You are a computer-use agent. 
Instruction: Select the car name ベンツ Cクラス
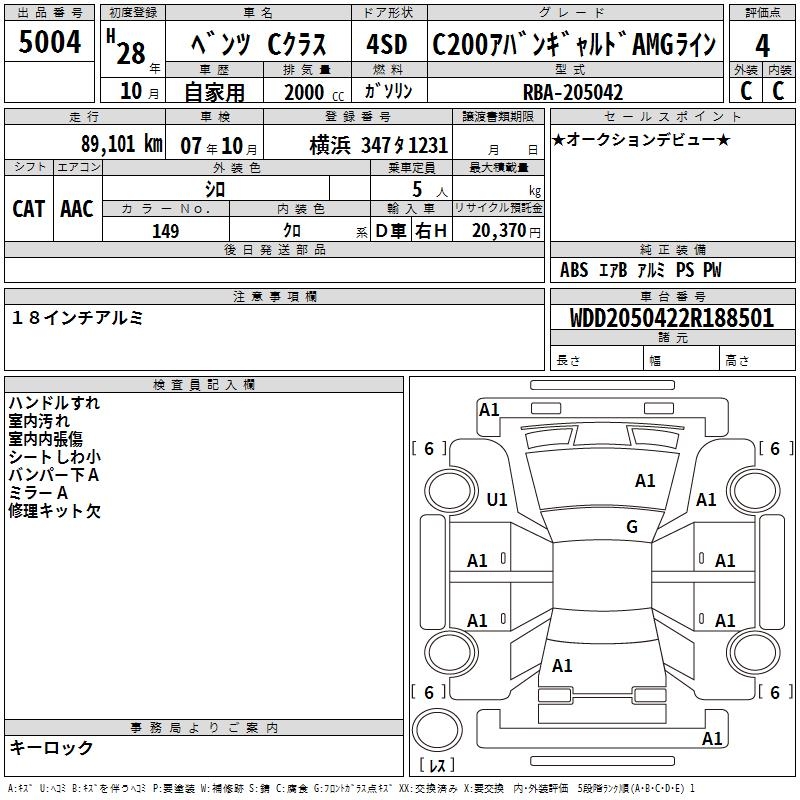[x=259, y=44]
